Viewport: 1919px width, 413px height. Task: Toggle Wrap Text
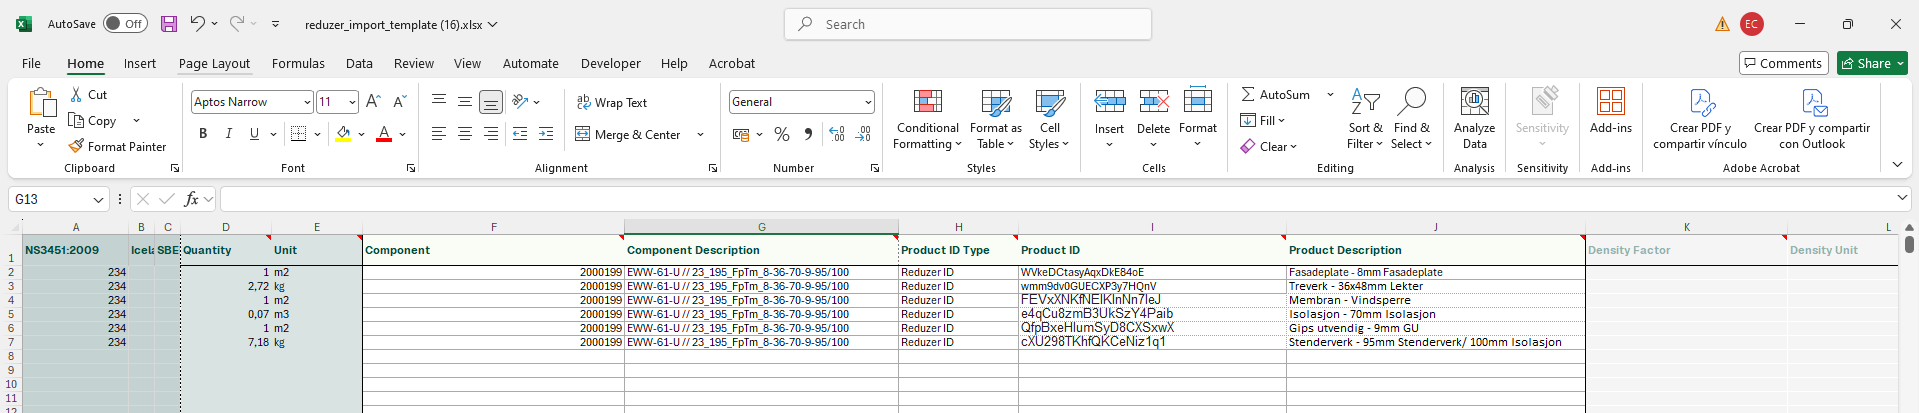click(611, 102)
